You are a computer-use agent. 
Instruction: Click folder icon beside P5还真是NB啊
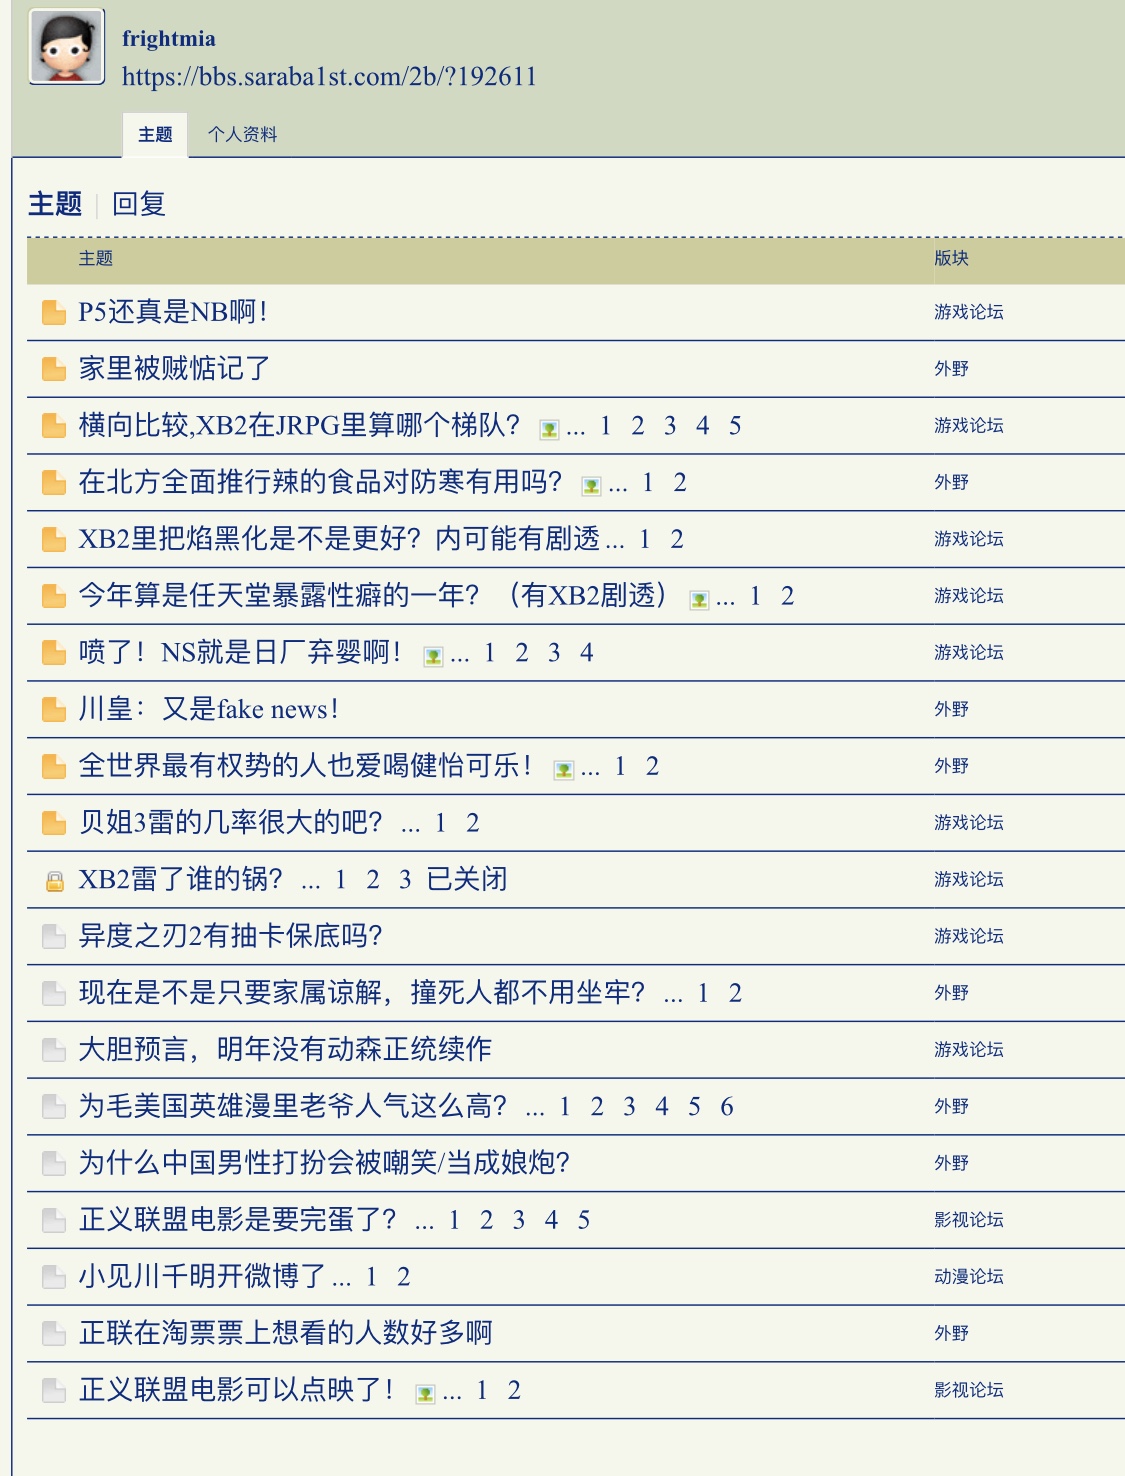(54, 313)
